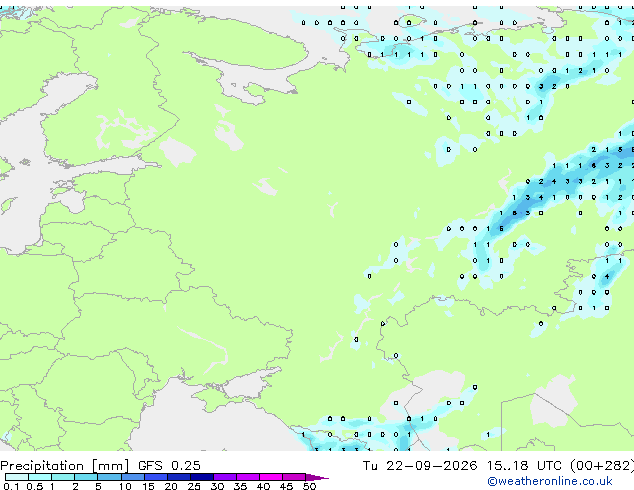The width and height of the screenshot is (634, 490).
Task: Click the 0.1–0.5 mm legend swatch
Action: click(17, 477)
